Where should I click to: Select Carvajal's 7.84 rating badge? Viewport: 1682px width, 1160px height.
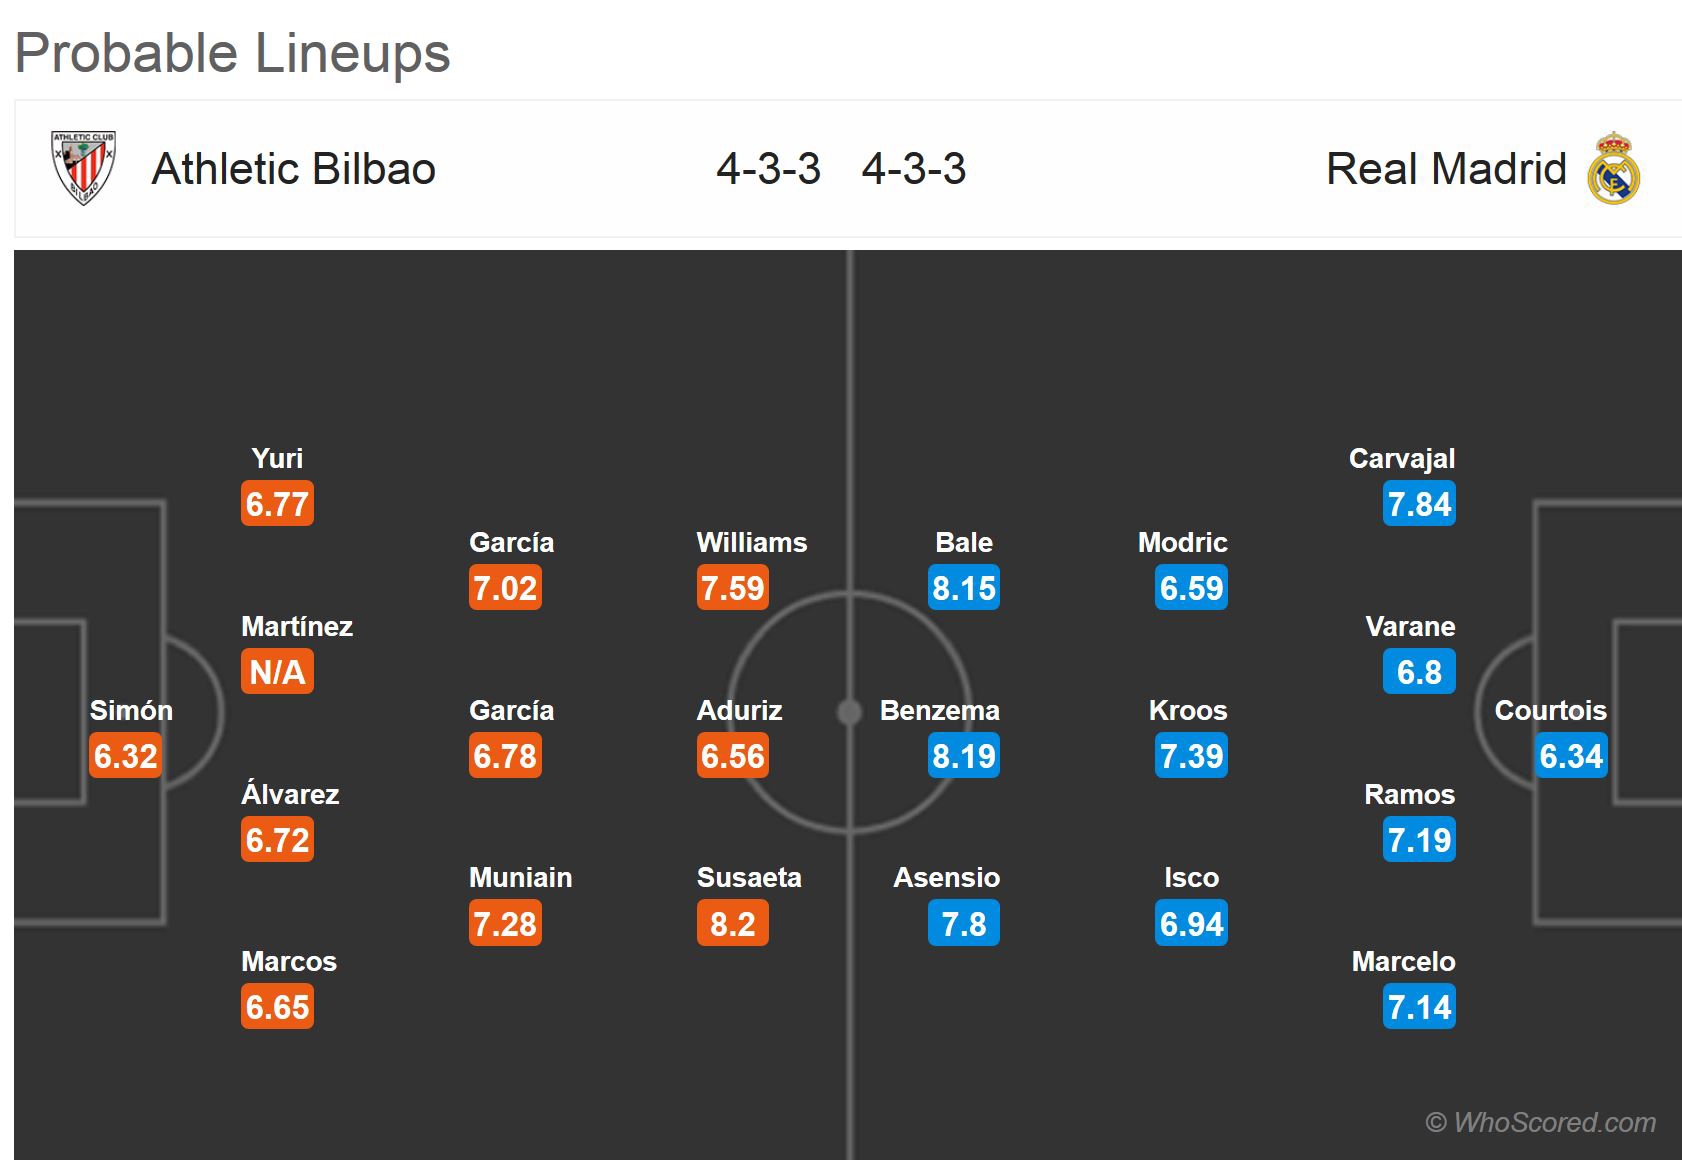click(x=1418, y=504)
